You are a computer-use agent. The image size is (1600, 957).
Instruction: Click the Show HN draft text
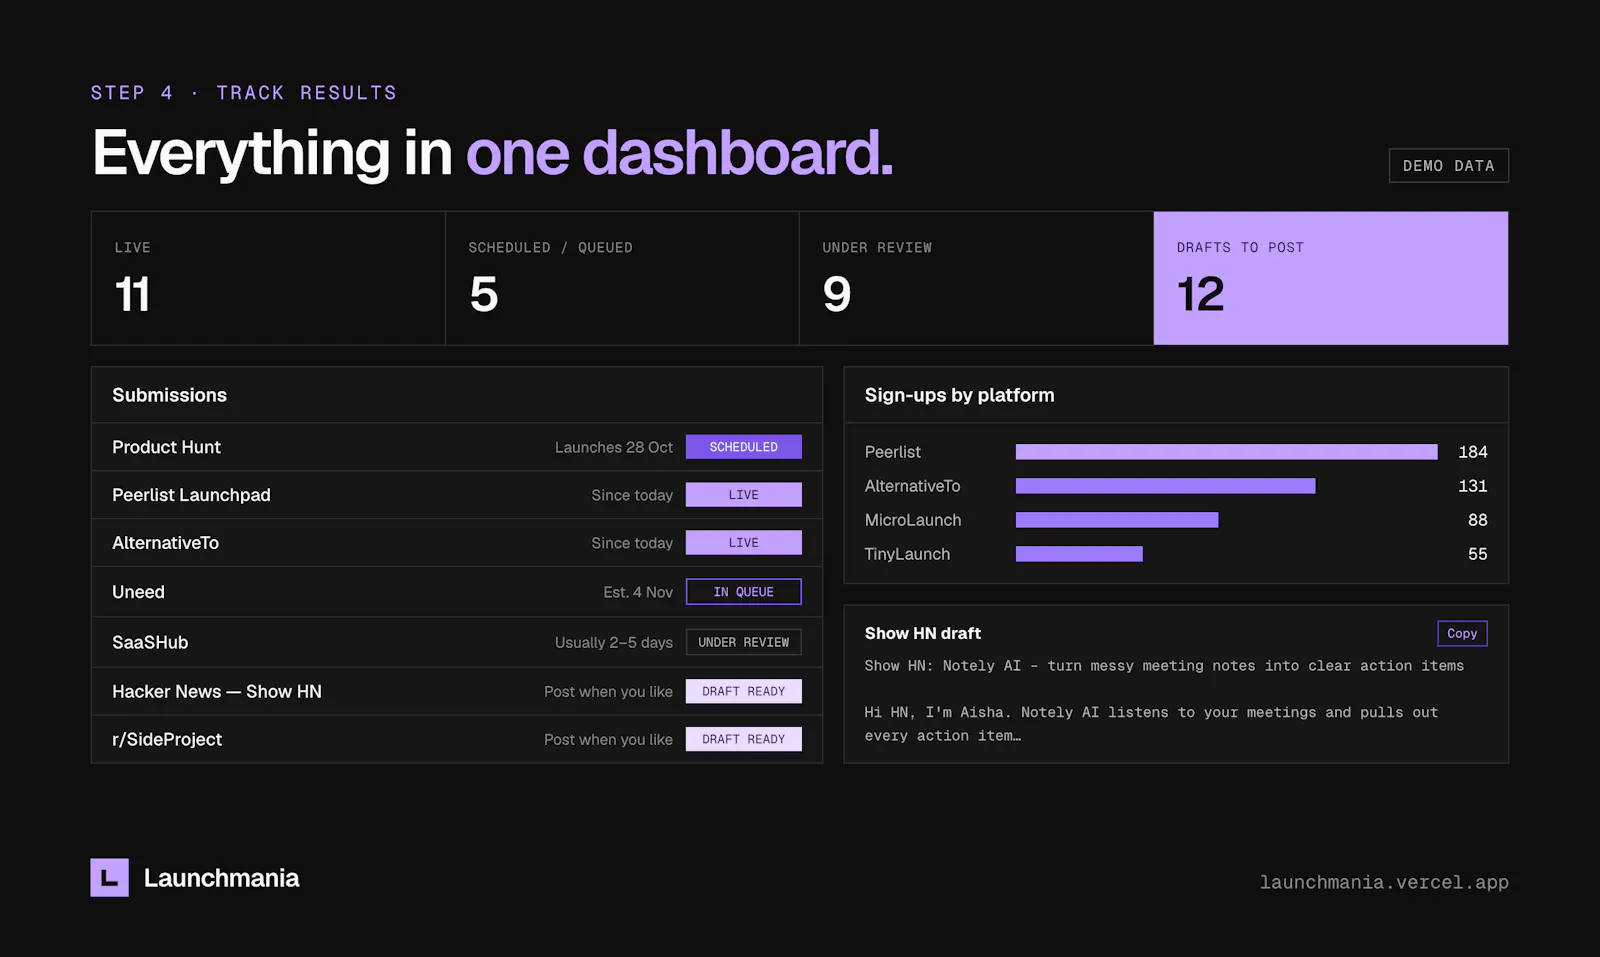point(1164,700)
